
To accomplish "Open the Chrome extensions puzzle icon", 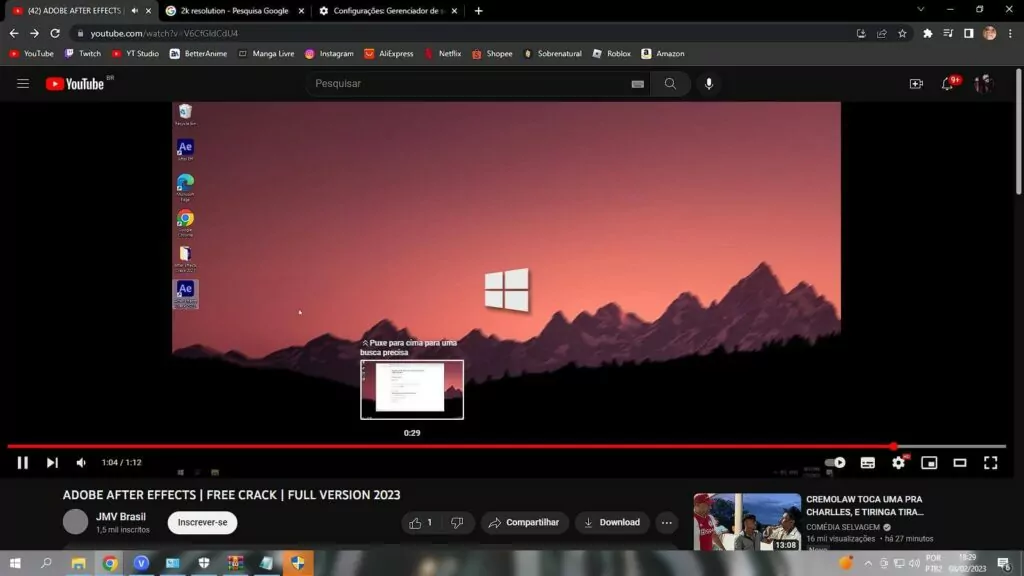I will 927,33.
